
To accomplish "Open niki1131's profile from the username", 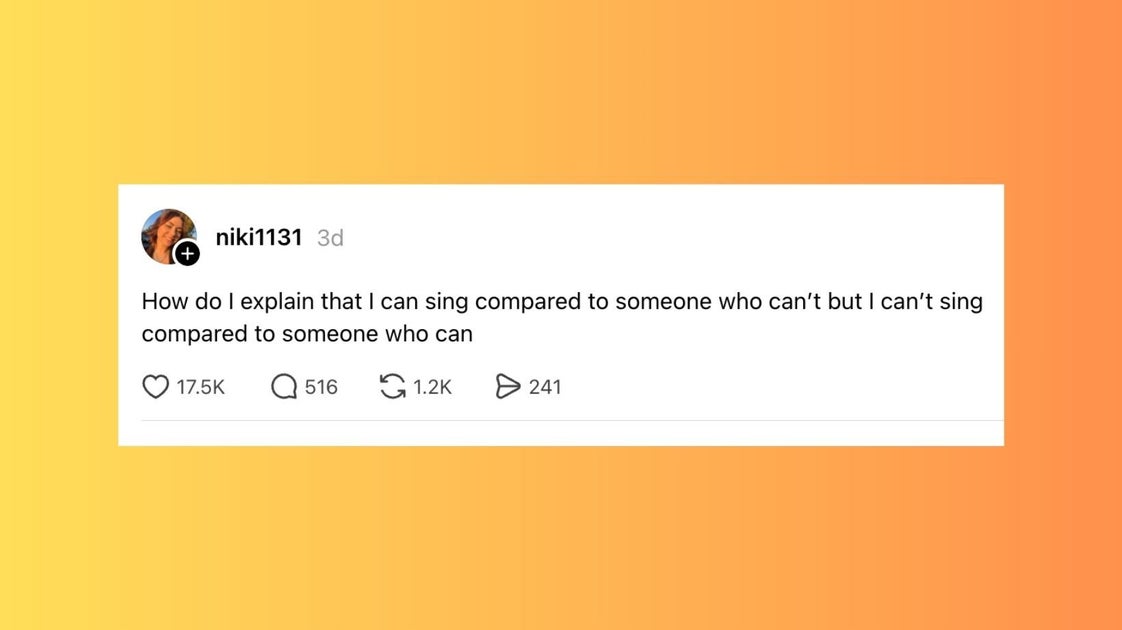I will 259,237.
